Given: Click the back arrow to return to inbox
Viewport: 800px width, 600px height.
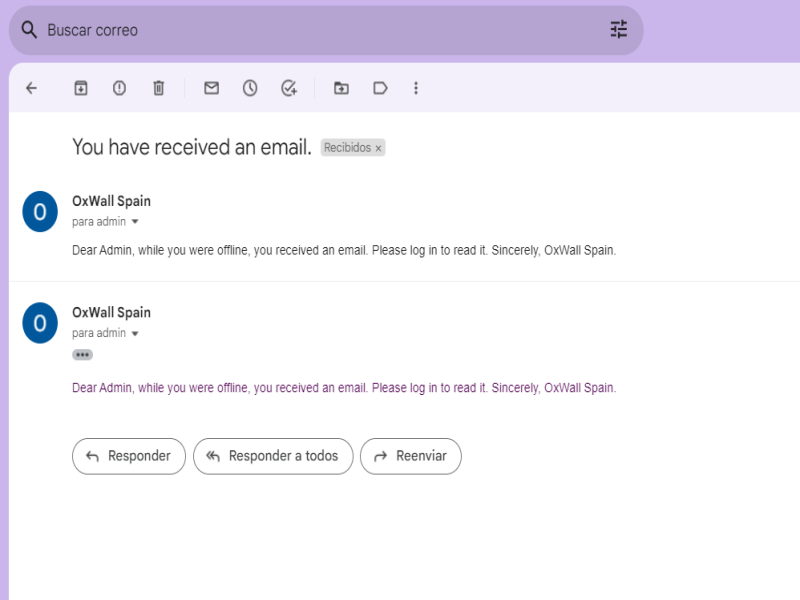Looking at the screenshot, I should [31, 88].
